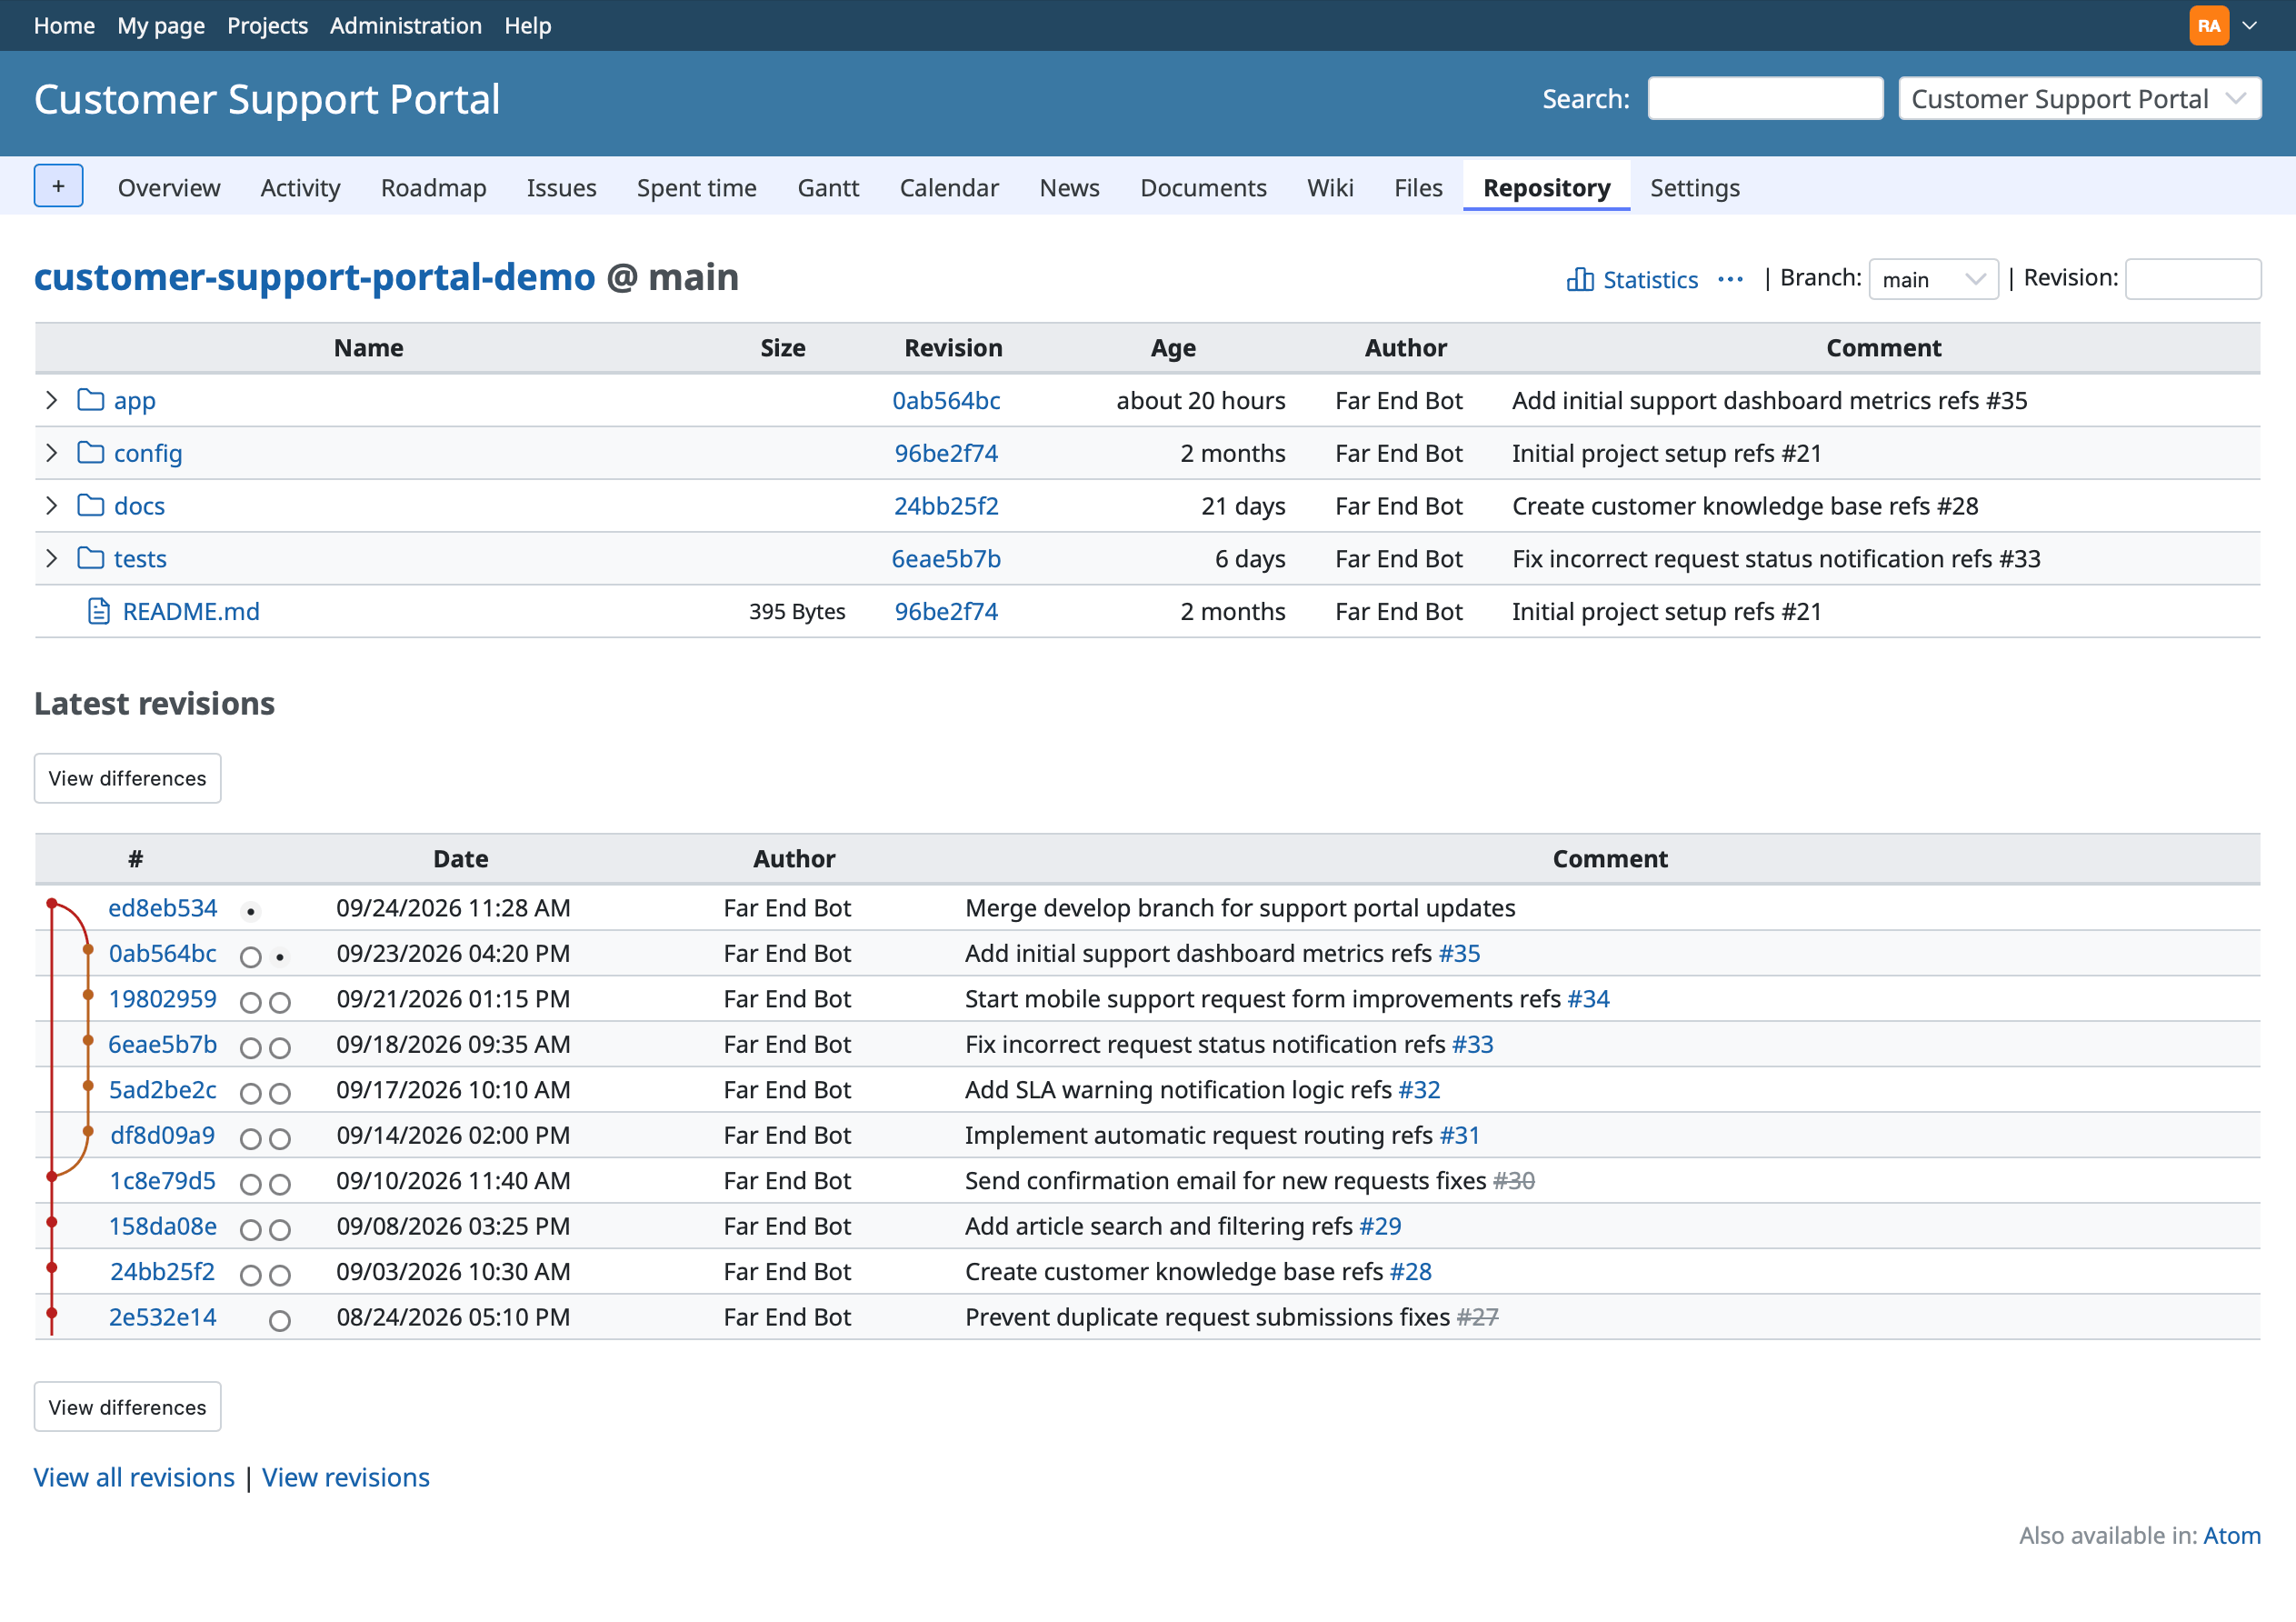Viewport: 2296px width, 1622px height.
Task: Open the customer-support-portal-demo repository link
Action: pos(315,277)
